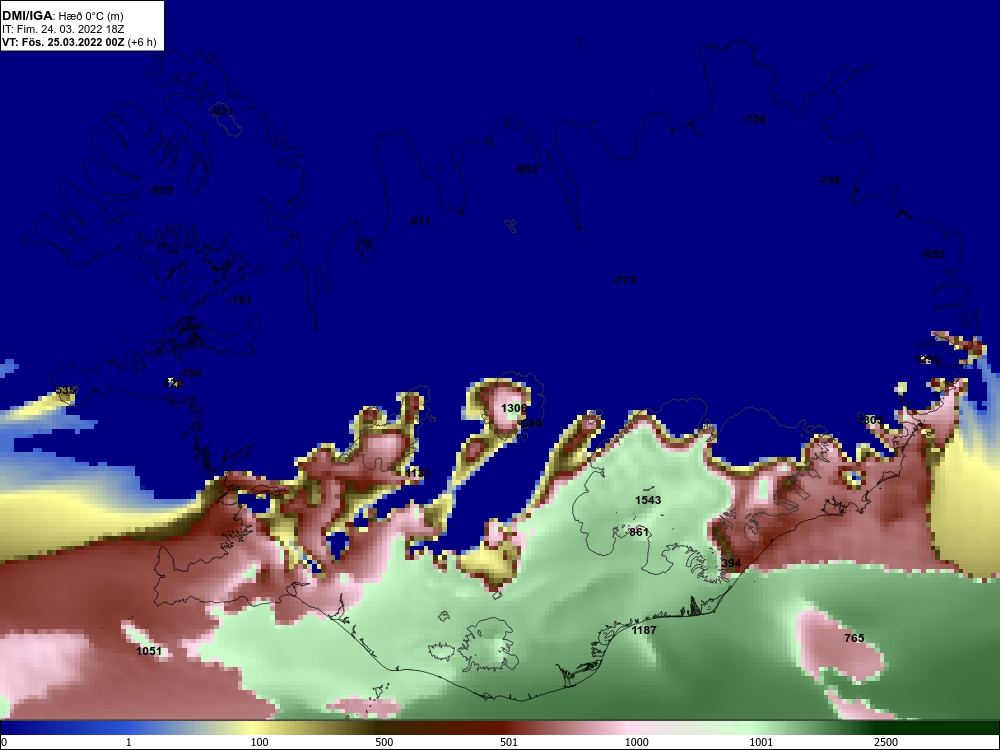This screenshot has height=750, width=1000.
Task: Click the color scale label 0
Action: 3,742
